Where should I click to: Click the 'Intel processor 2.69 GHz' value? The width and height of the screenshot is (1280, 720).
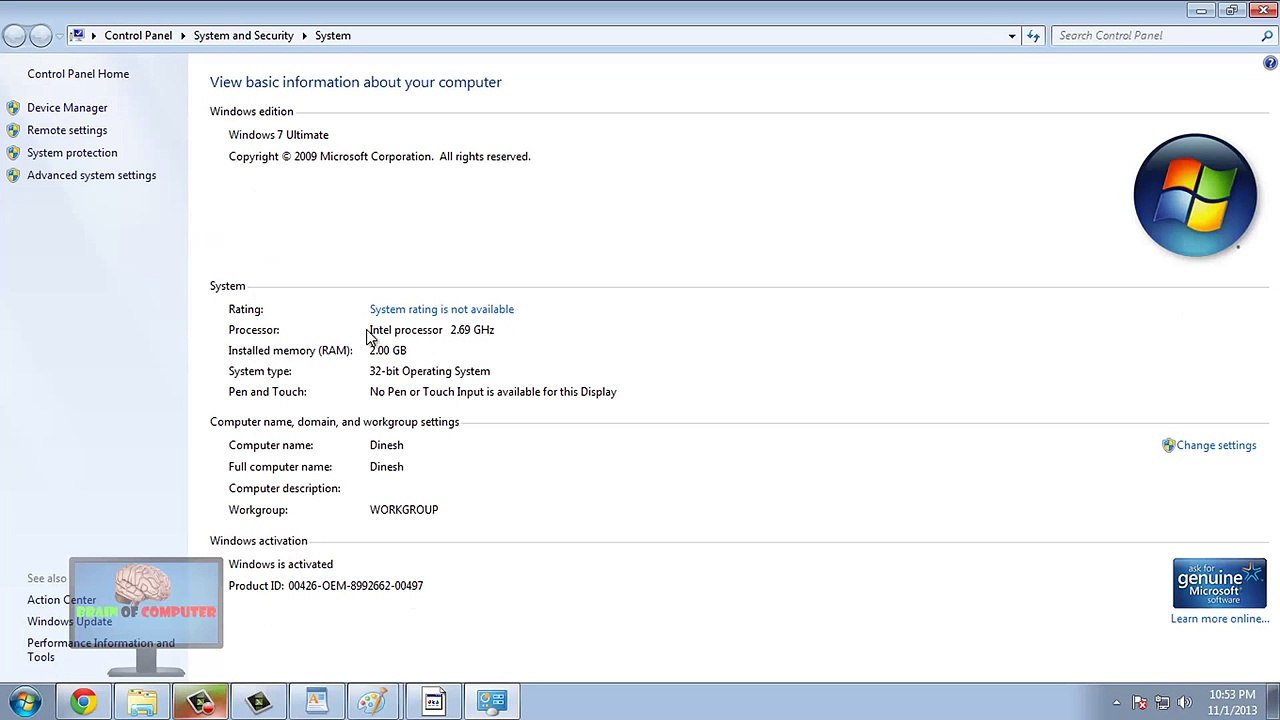[432, 330]
